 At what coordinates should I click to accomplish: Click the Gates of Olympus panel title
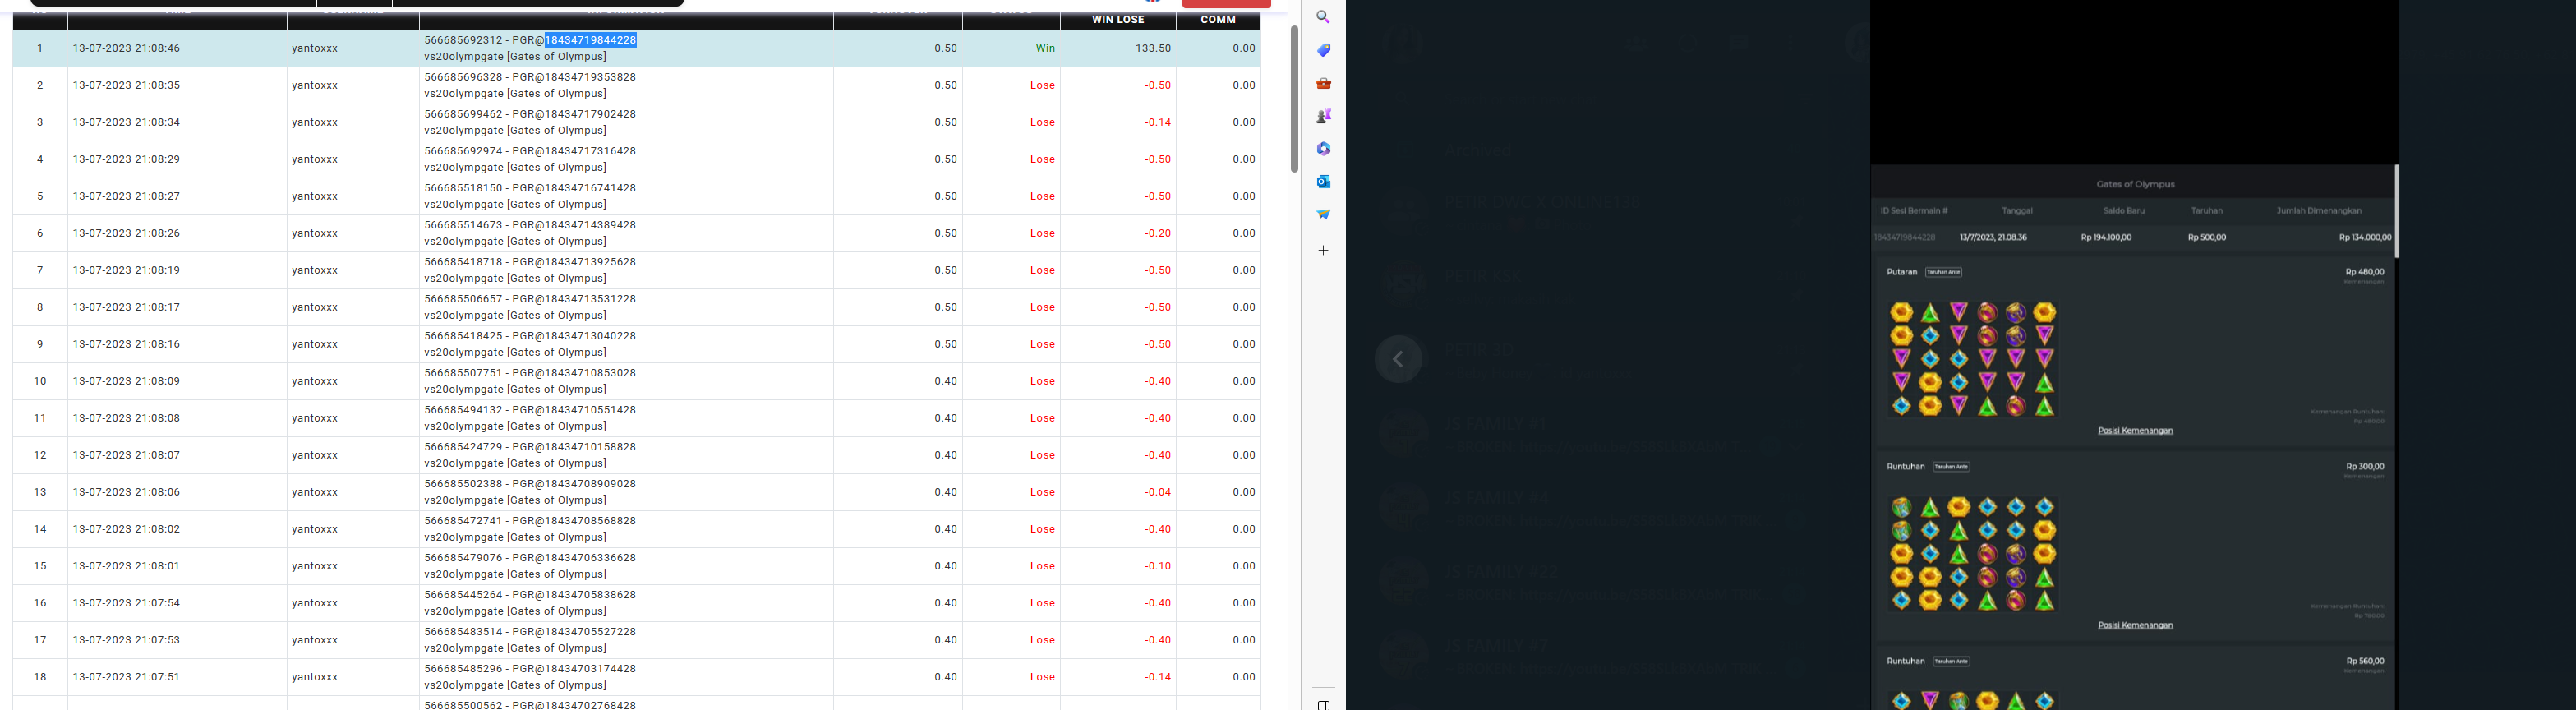pyautogui.click(x=2135, y=184)
